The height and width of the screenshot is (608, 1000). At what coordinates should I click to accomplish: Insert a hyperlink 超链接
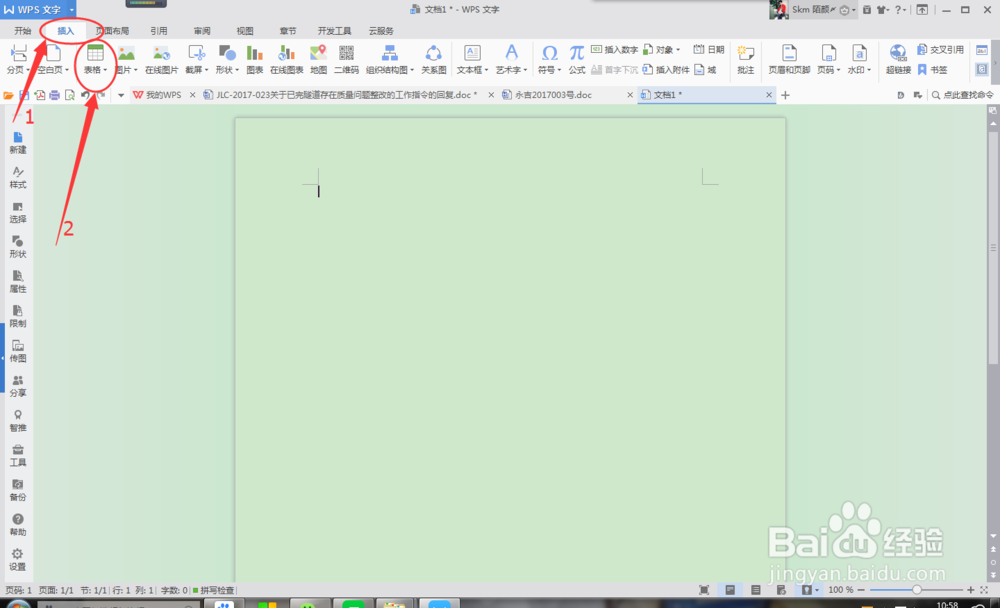[898, 59]
